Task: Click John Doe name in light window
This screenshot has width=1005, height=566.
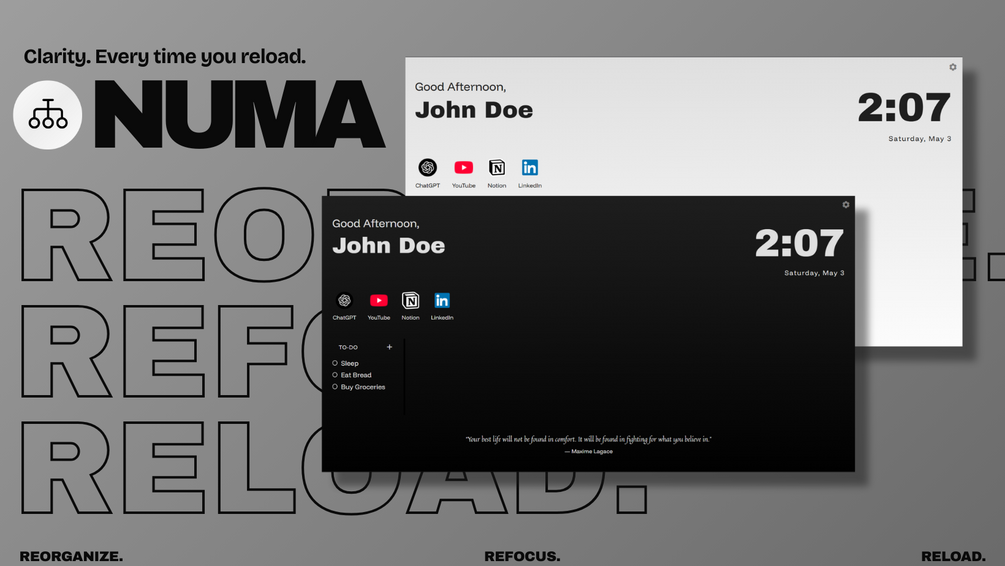Action: (x=474, y=110)
